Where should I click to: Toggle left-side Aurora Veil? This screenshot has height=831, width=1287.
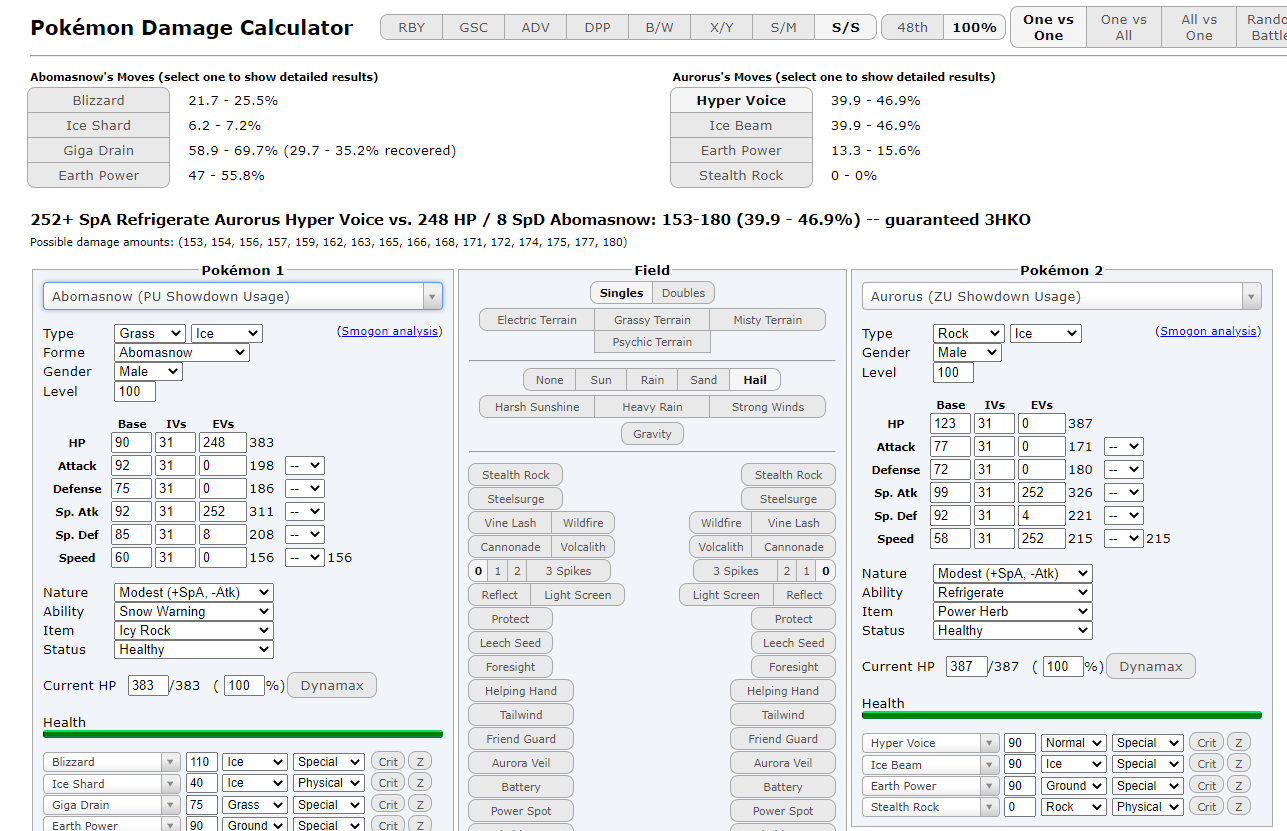(521, 763)
